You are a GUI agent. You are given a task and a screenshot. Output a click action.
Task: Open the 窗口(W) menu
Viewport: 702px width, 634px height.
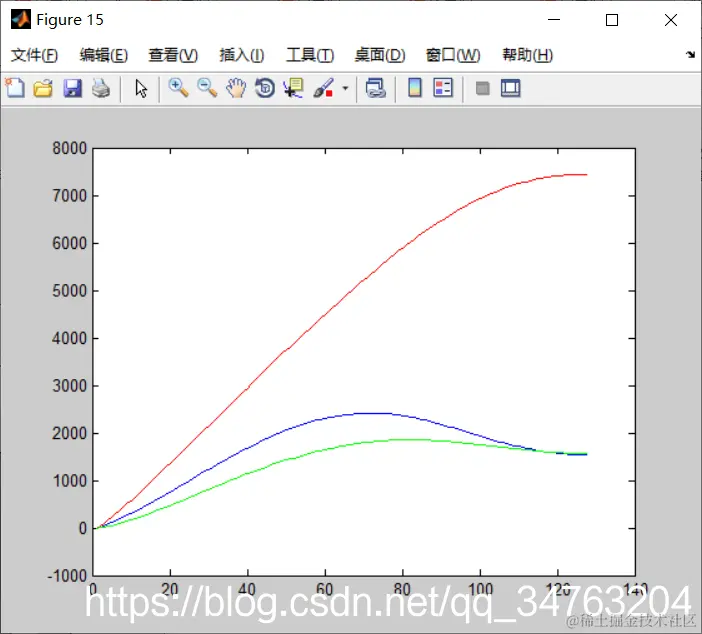click(x=453, y=55)
